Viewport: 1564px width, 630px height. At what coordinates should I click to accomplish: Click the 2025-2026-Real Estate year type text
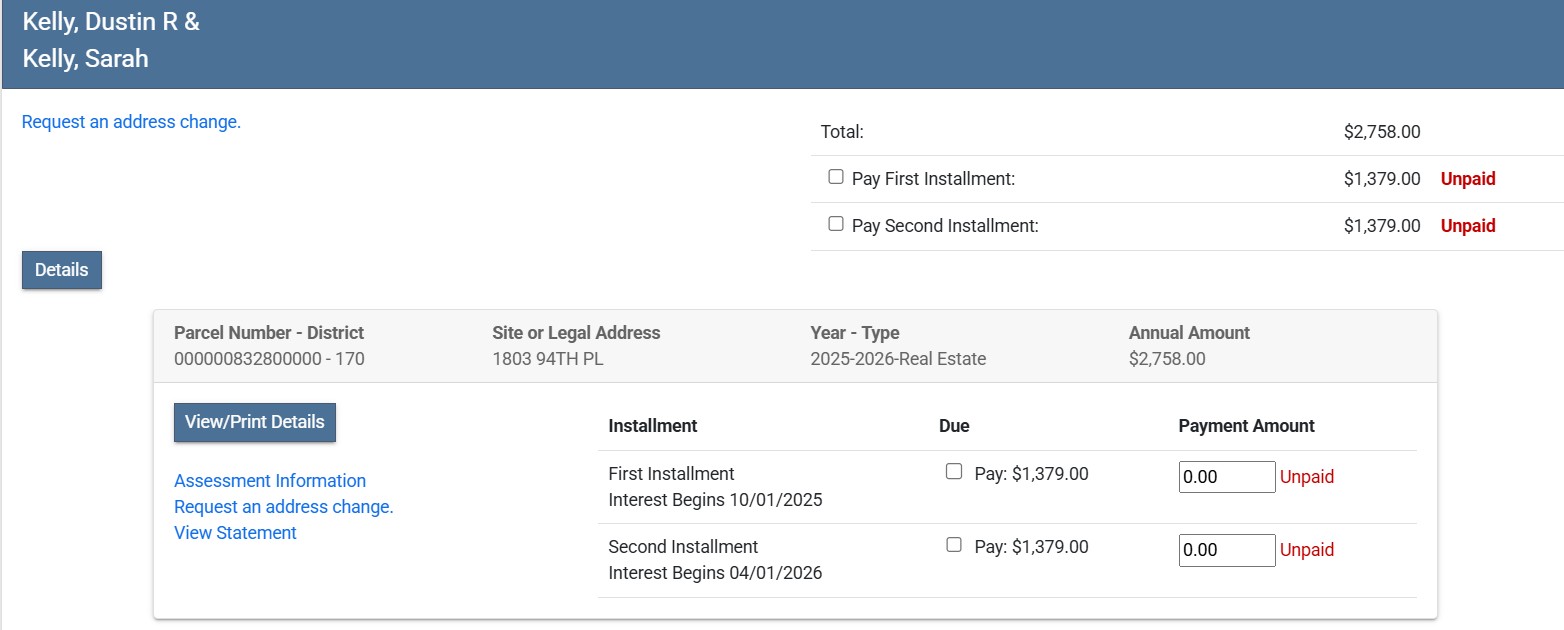(898, 359)
